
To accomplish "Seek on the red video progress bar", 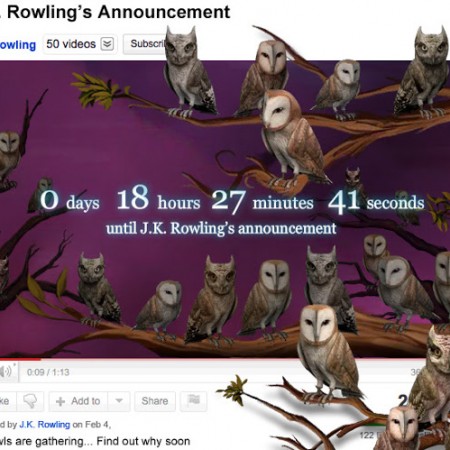I will pos(20,359).
